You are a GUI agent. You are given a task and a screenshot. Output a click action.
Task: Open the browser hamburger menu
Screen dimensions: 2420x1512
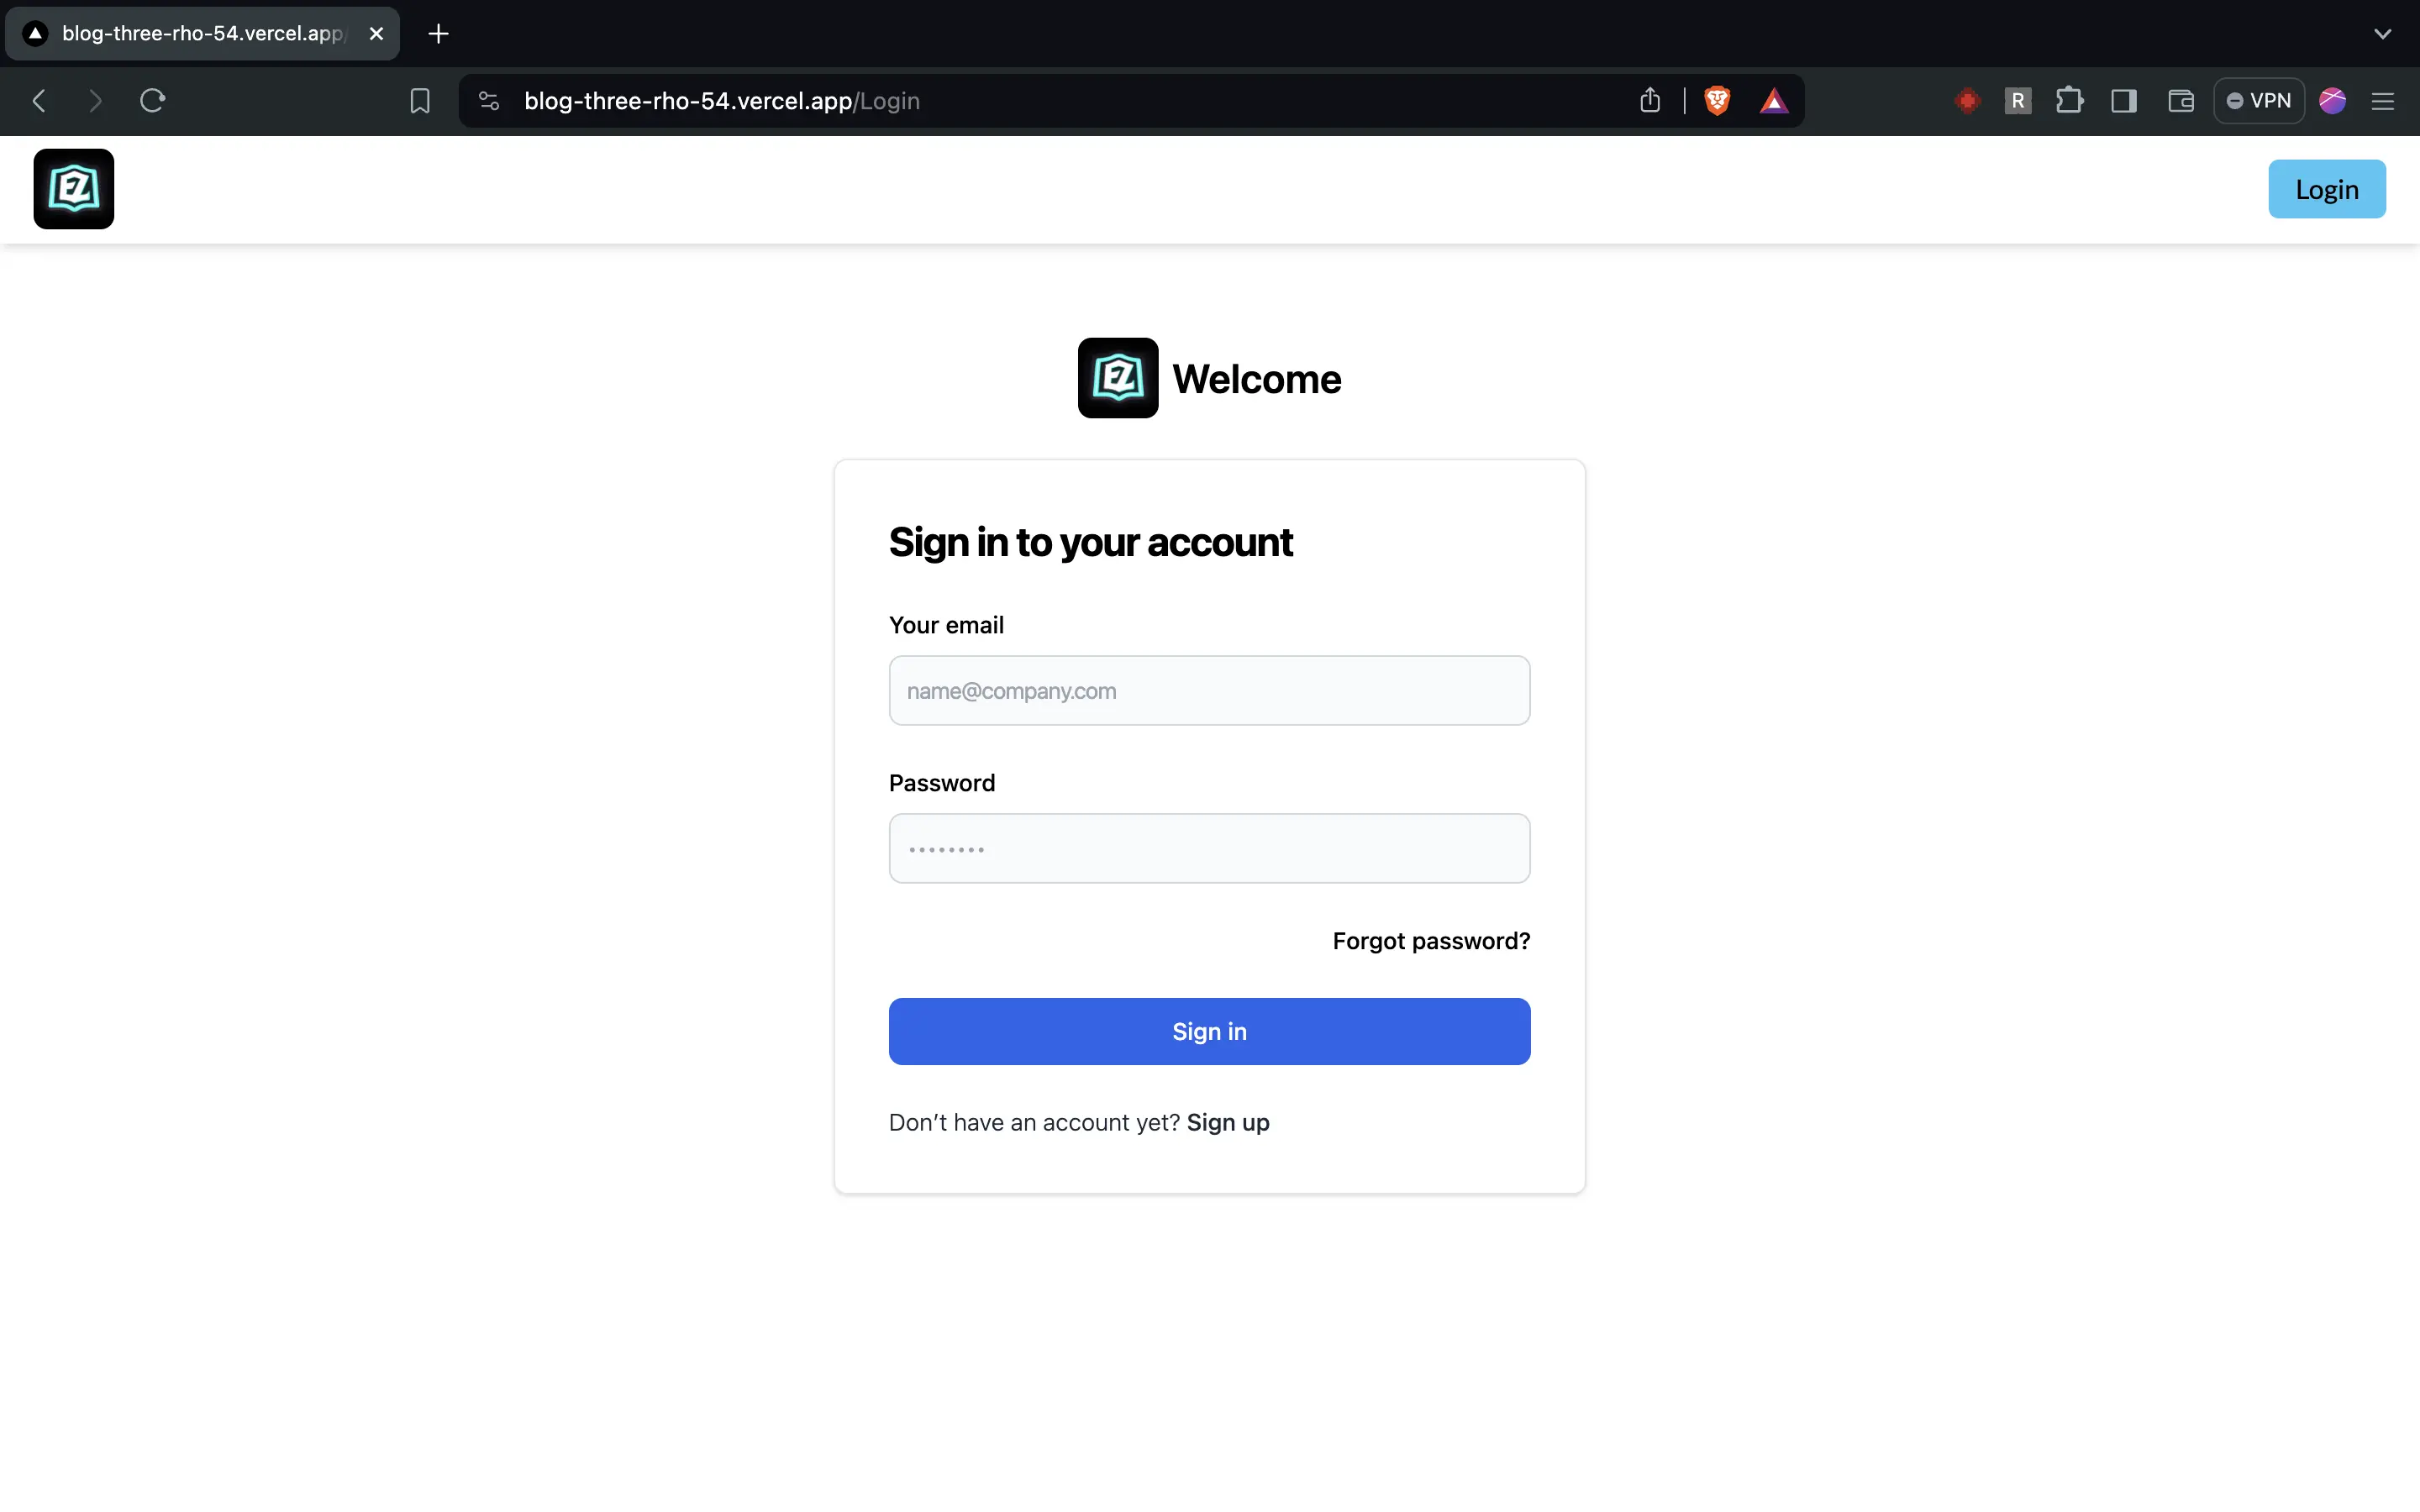(2383, 101)
